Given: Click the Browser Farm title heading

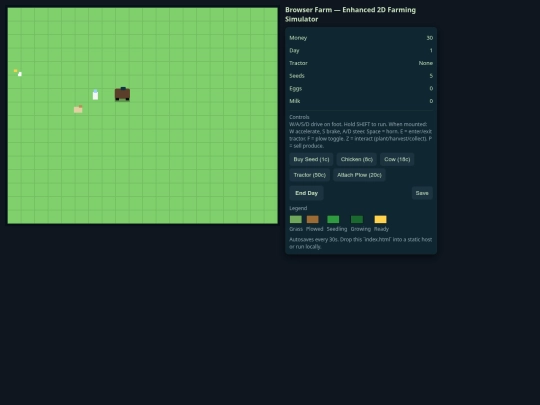Looking at the screenshot, I should [350, 14].
